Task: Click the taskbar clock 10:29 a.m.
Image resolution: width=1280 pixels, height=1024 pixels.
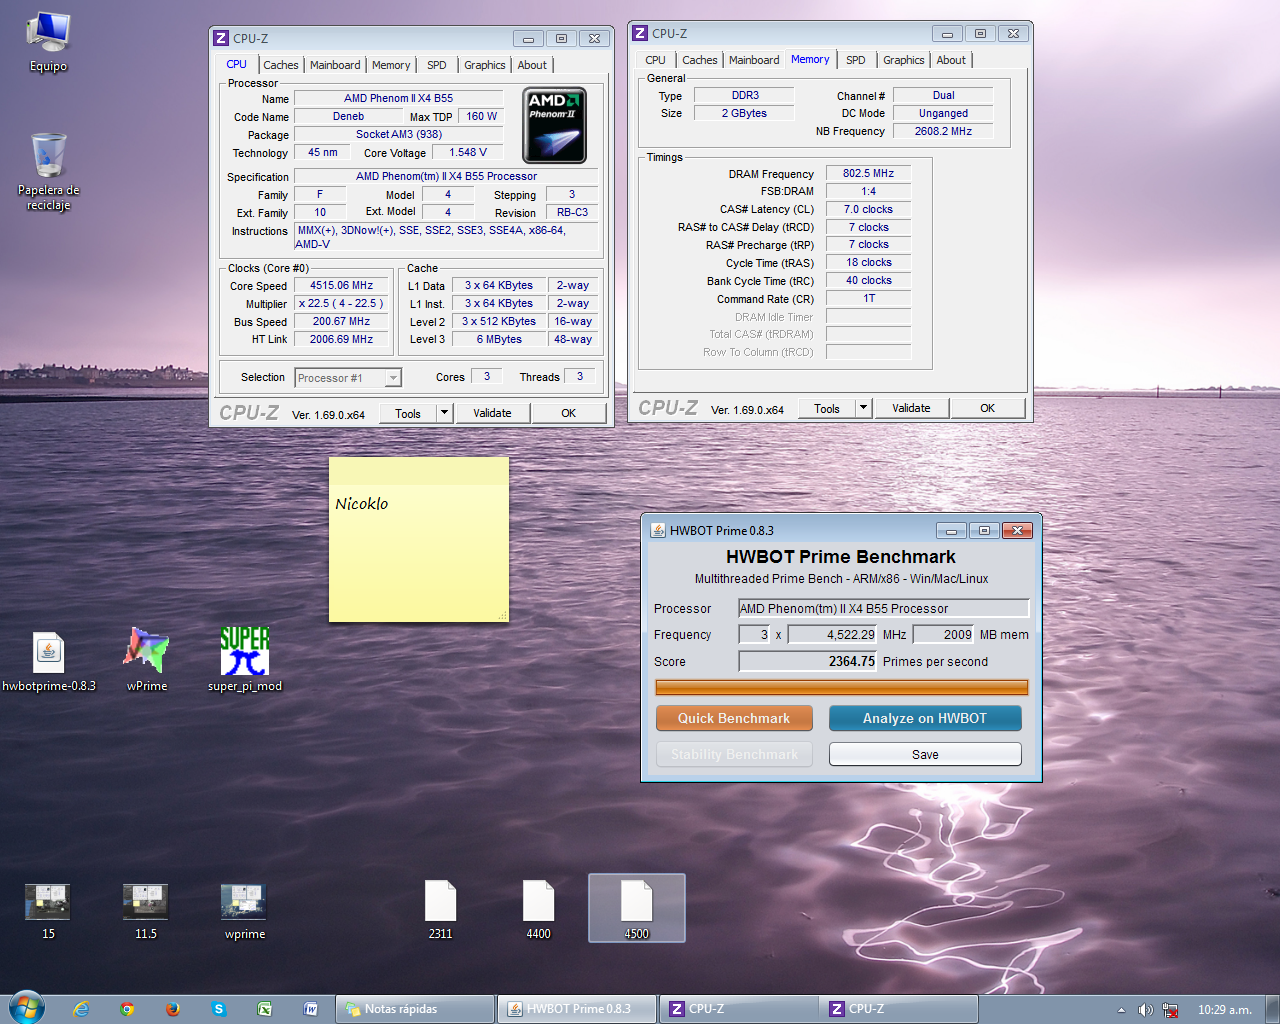Action: point(1225,1010)
